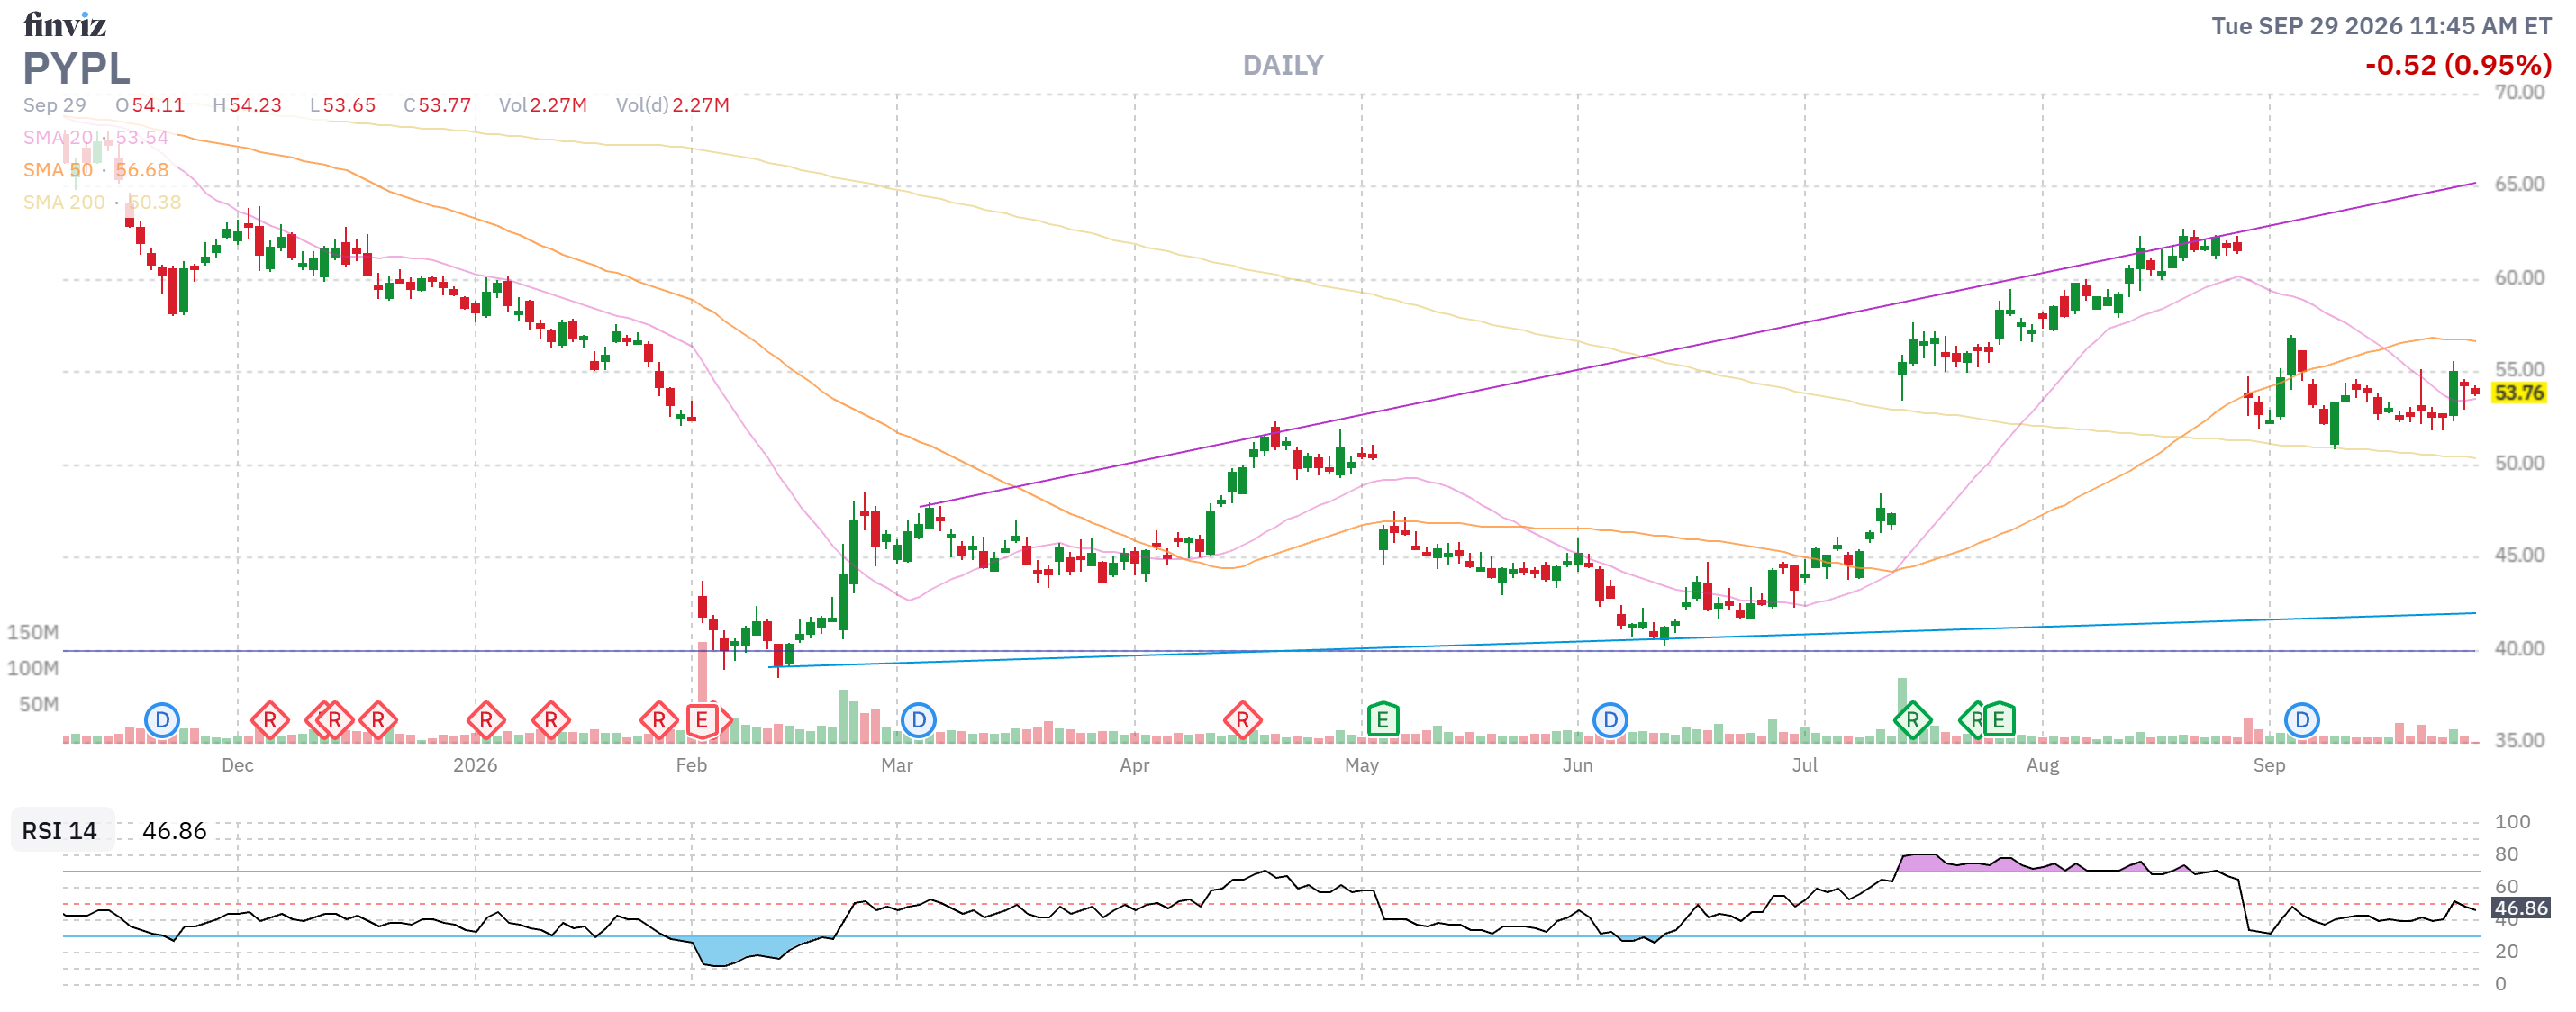Screen dimensions: 2576x1012
Task: Click the Sep 29 date in OHLC row
Action: 55,105
